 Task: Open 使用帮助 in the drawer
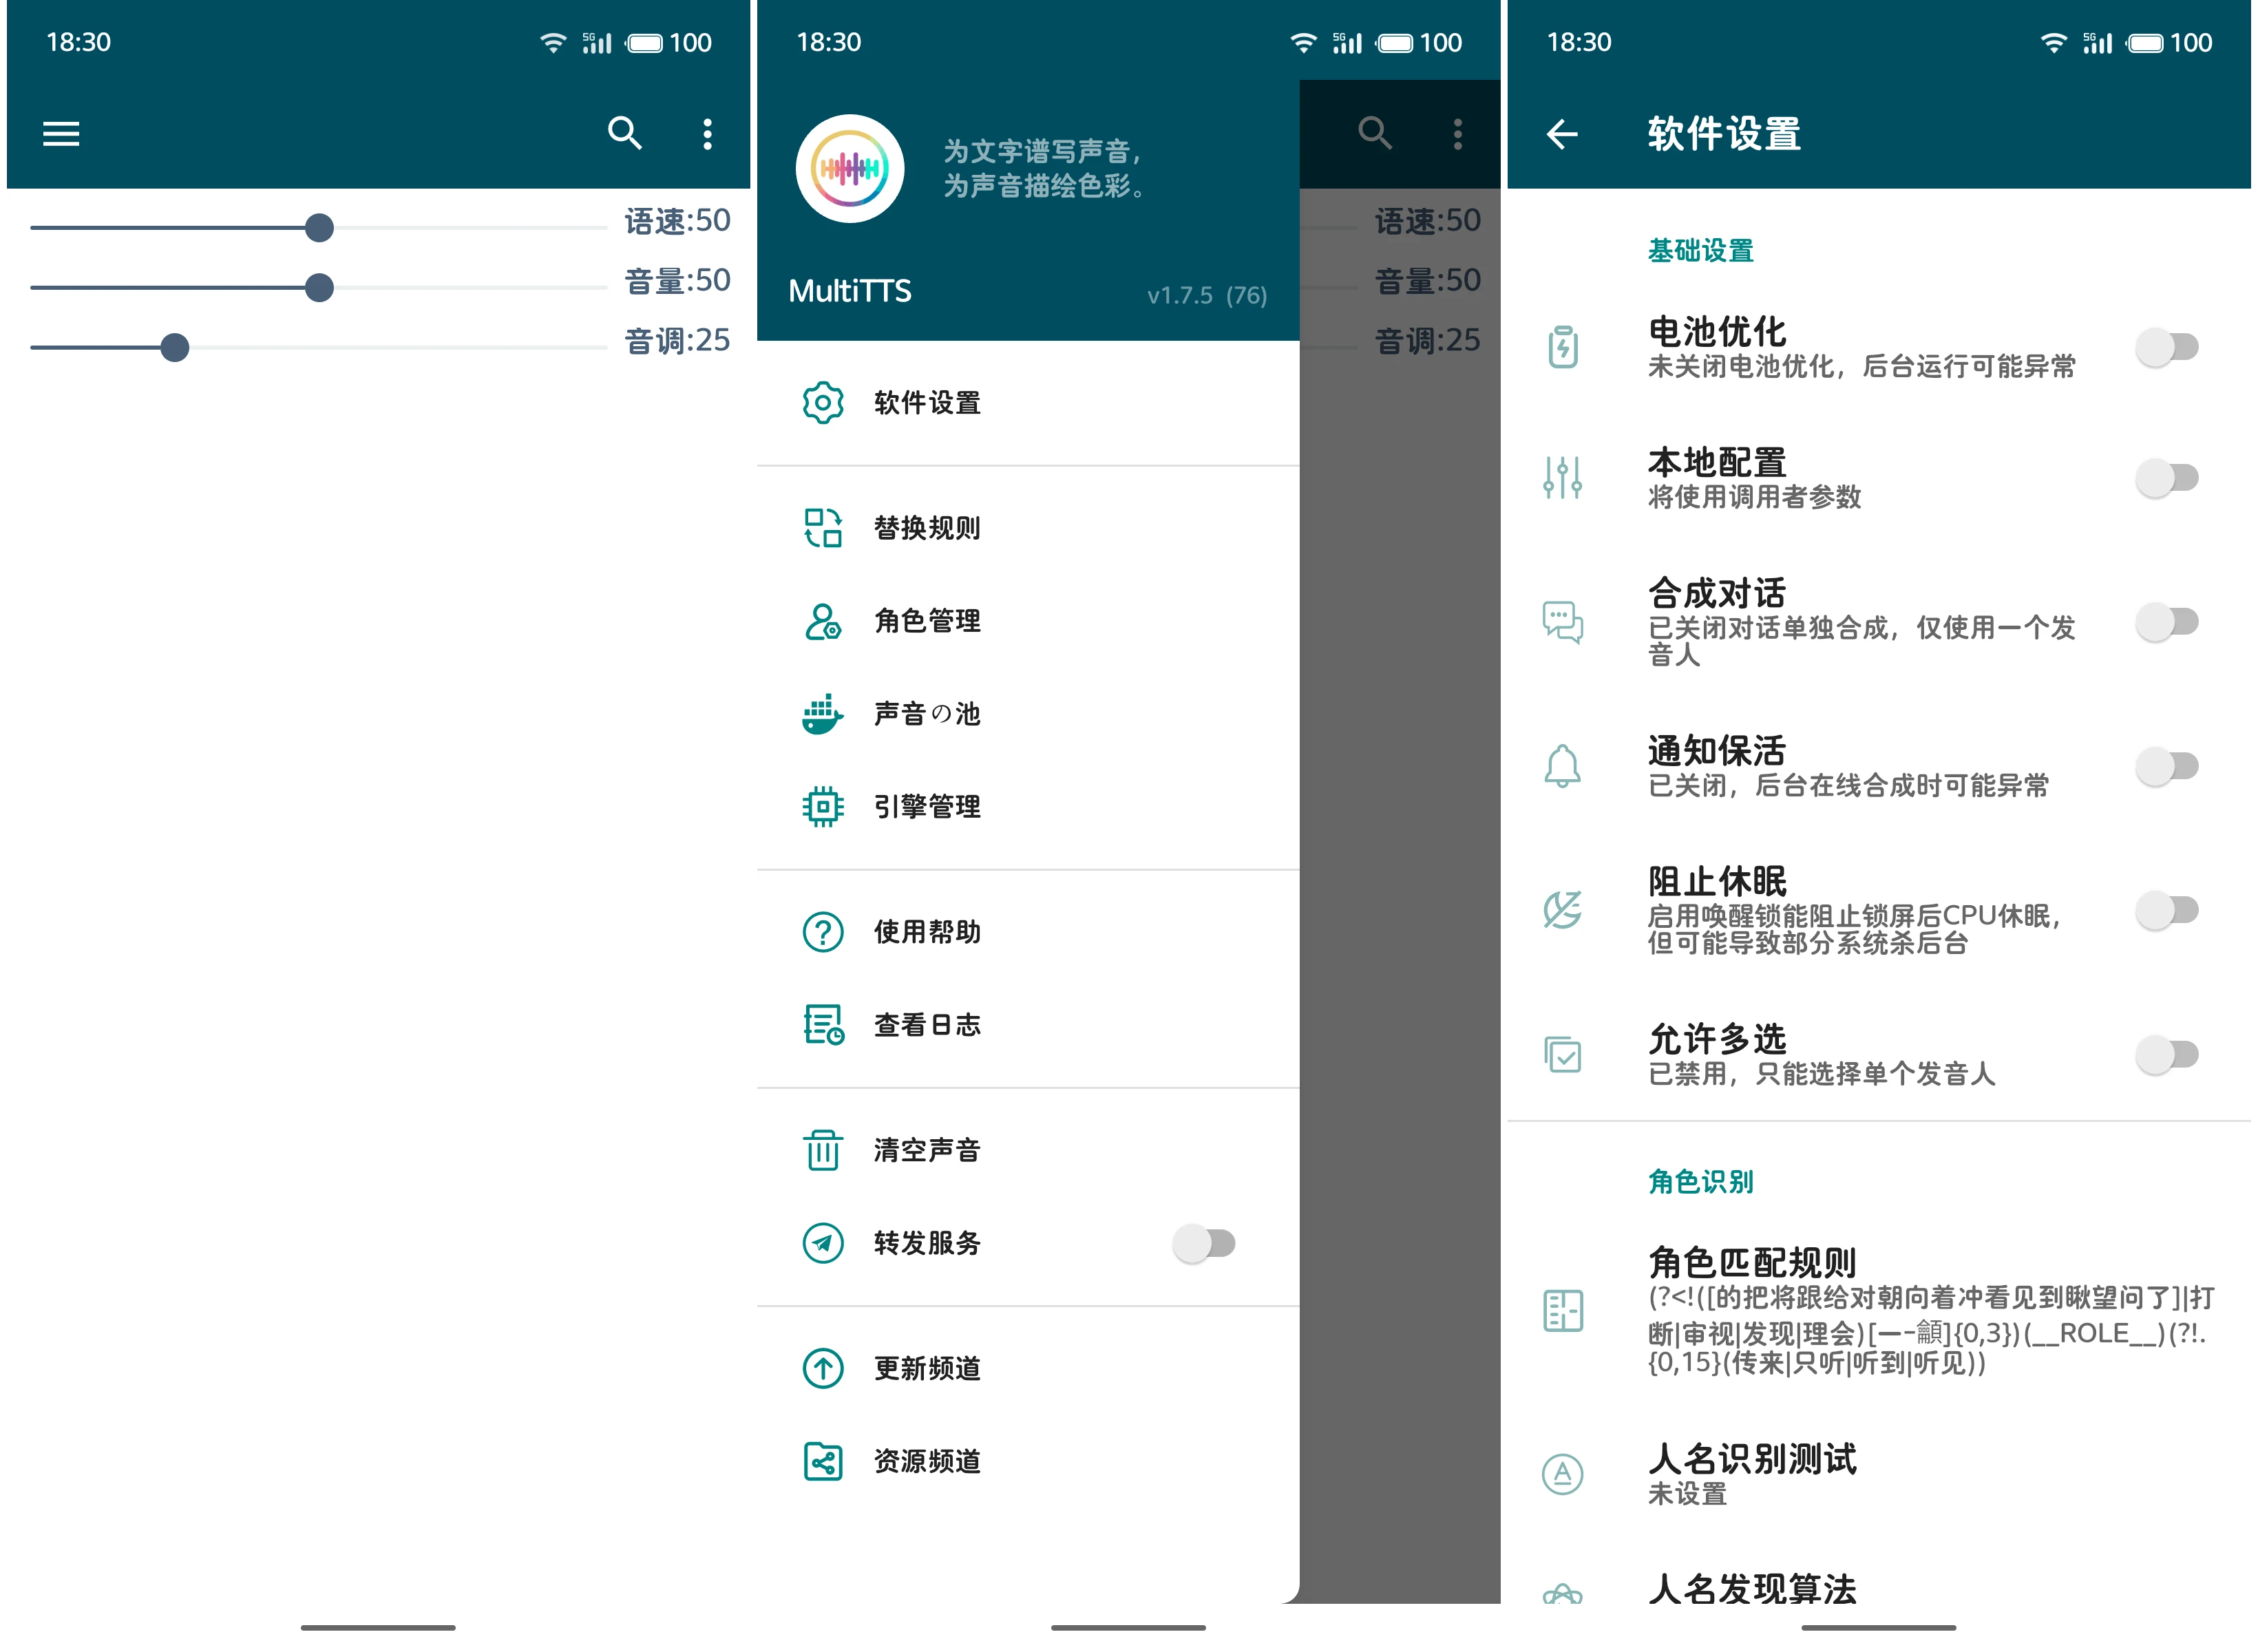[x=1028, y=932]
